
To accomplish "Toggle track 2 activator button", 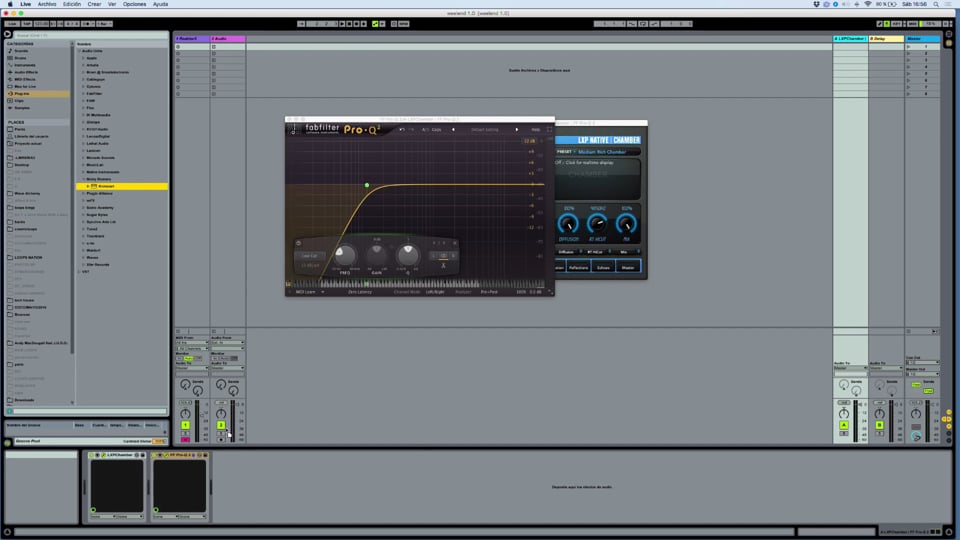I will click(220, 425).
